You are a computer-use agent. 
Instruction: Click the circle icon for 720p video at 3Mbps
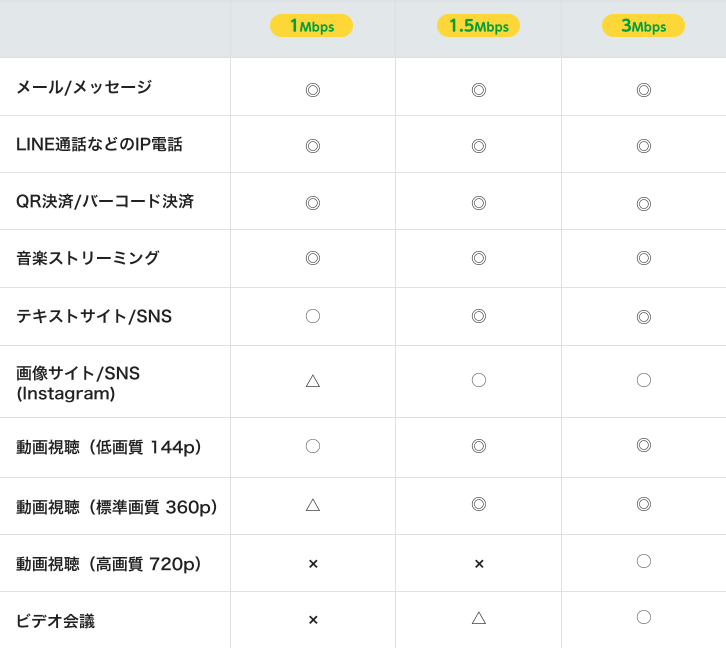click(644, 561)
